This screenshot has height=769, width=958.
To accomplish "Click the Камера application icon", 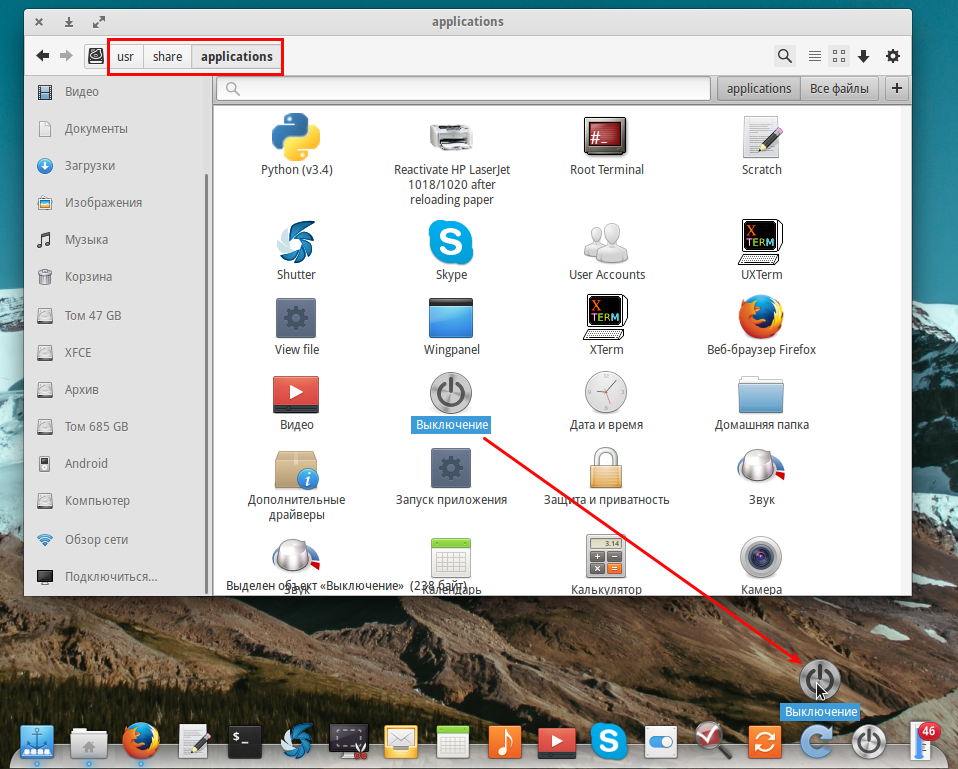I will coord(761,557).
